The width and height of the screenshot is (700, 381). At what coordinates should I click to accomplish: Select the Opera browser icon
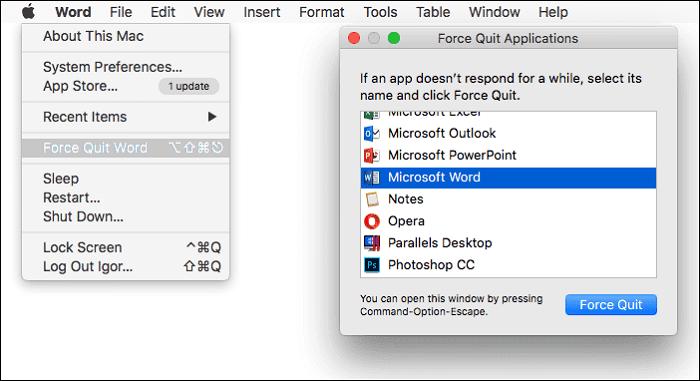371,221
